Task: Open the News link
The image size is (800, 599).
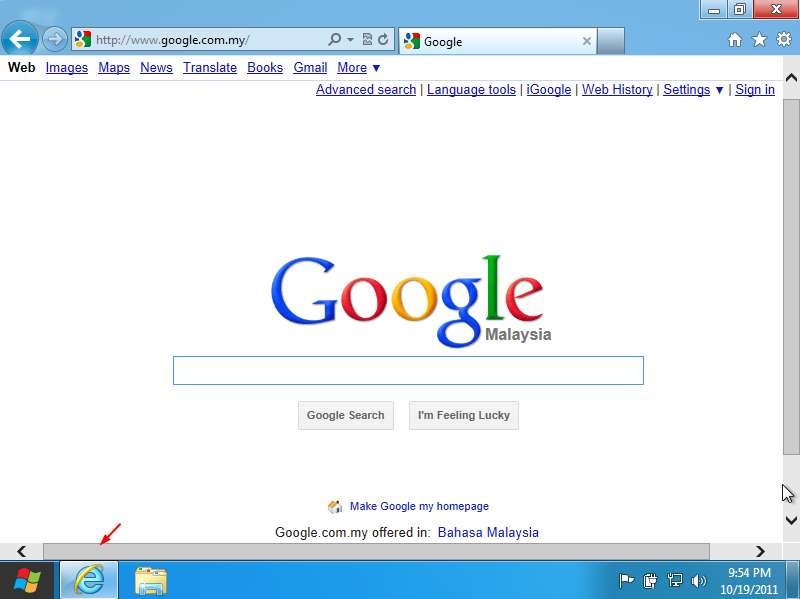Action: click(156, 67)
